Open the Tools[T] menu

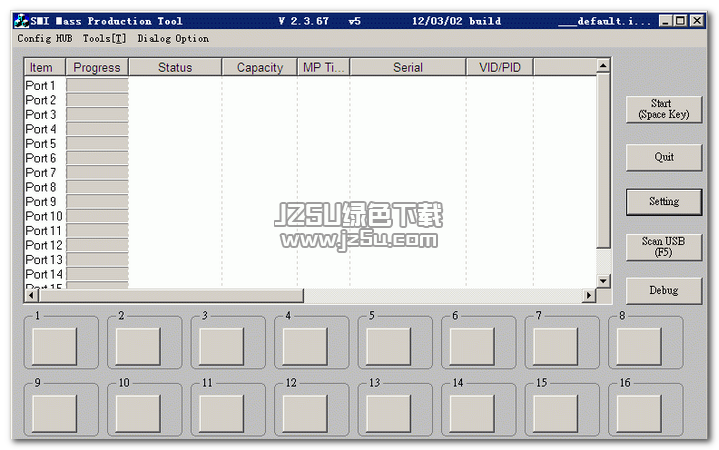(x=104, y=39)
